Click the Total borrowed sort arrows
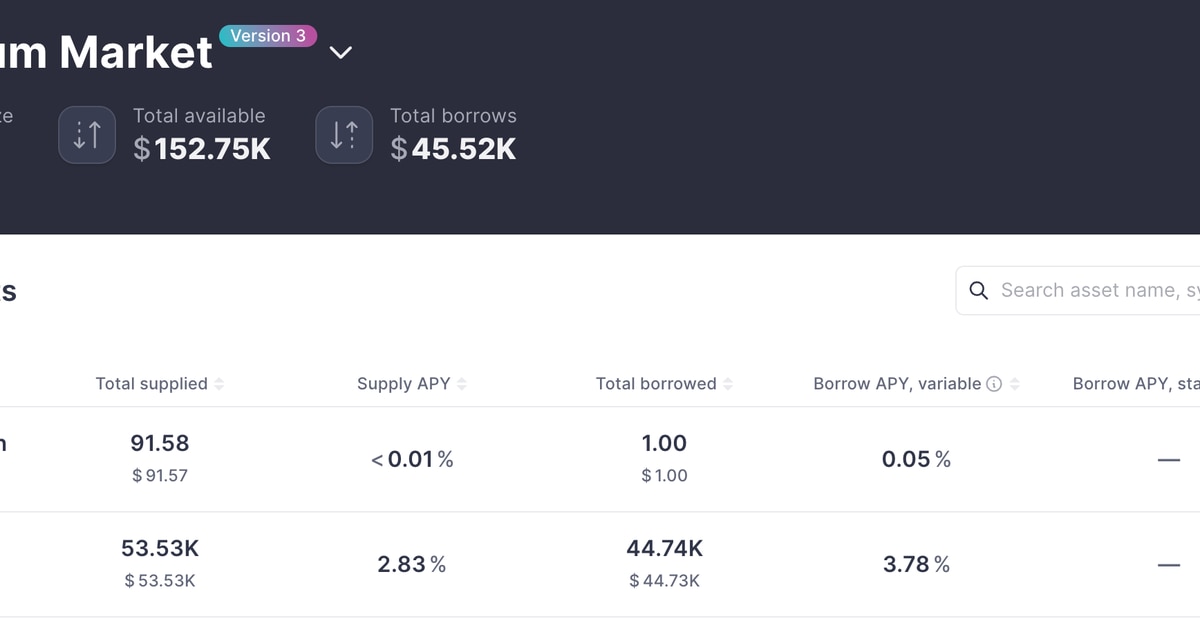Screen dimensions: 1200x628 (728, 384)
